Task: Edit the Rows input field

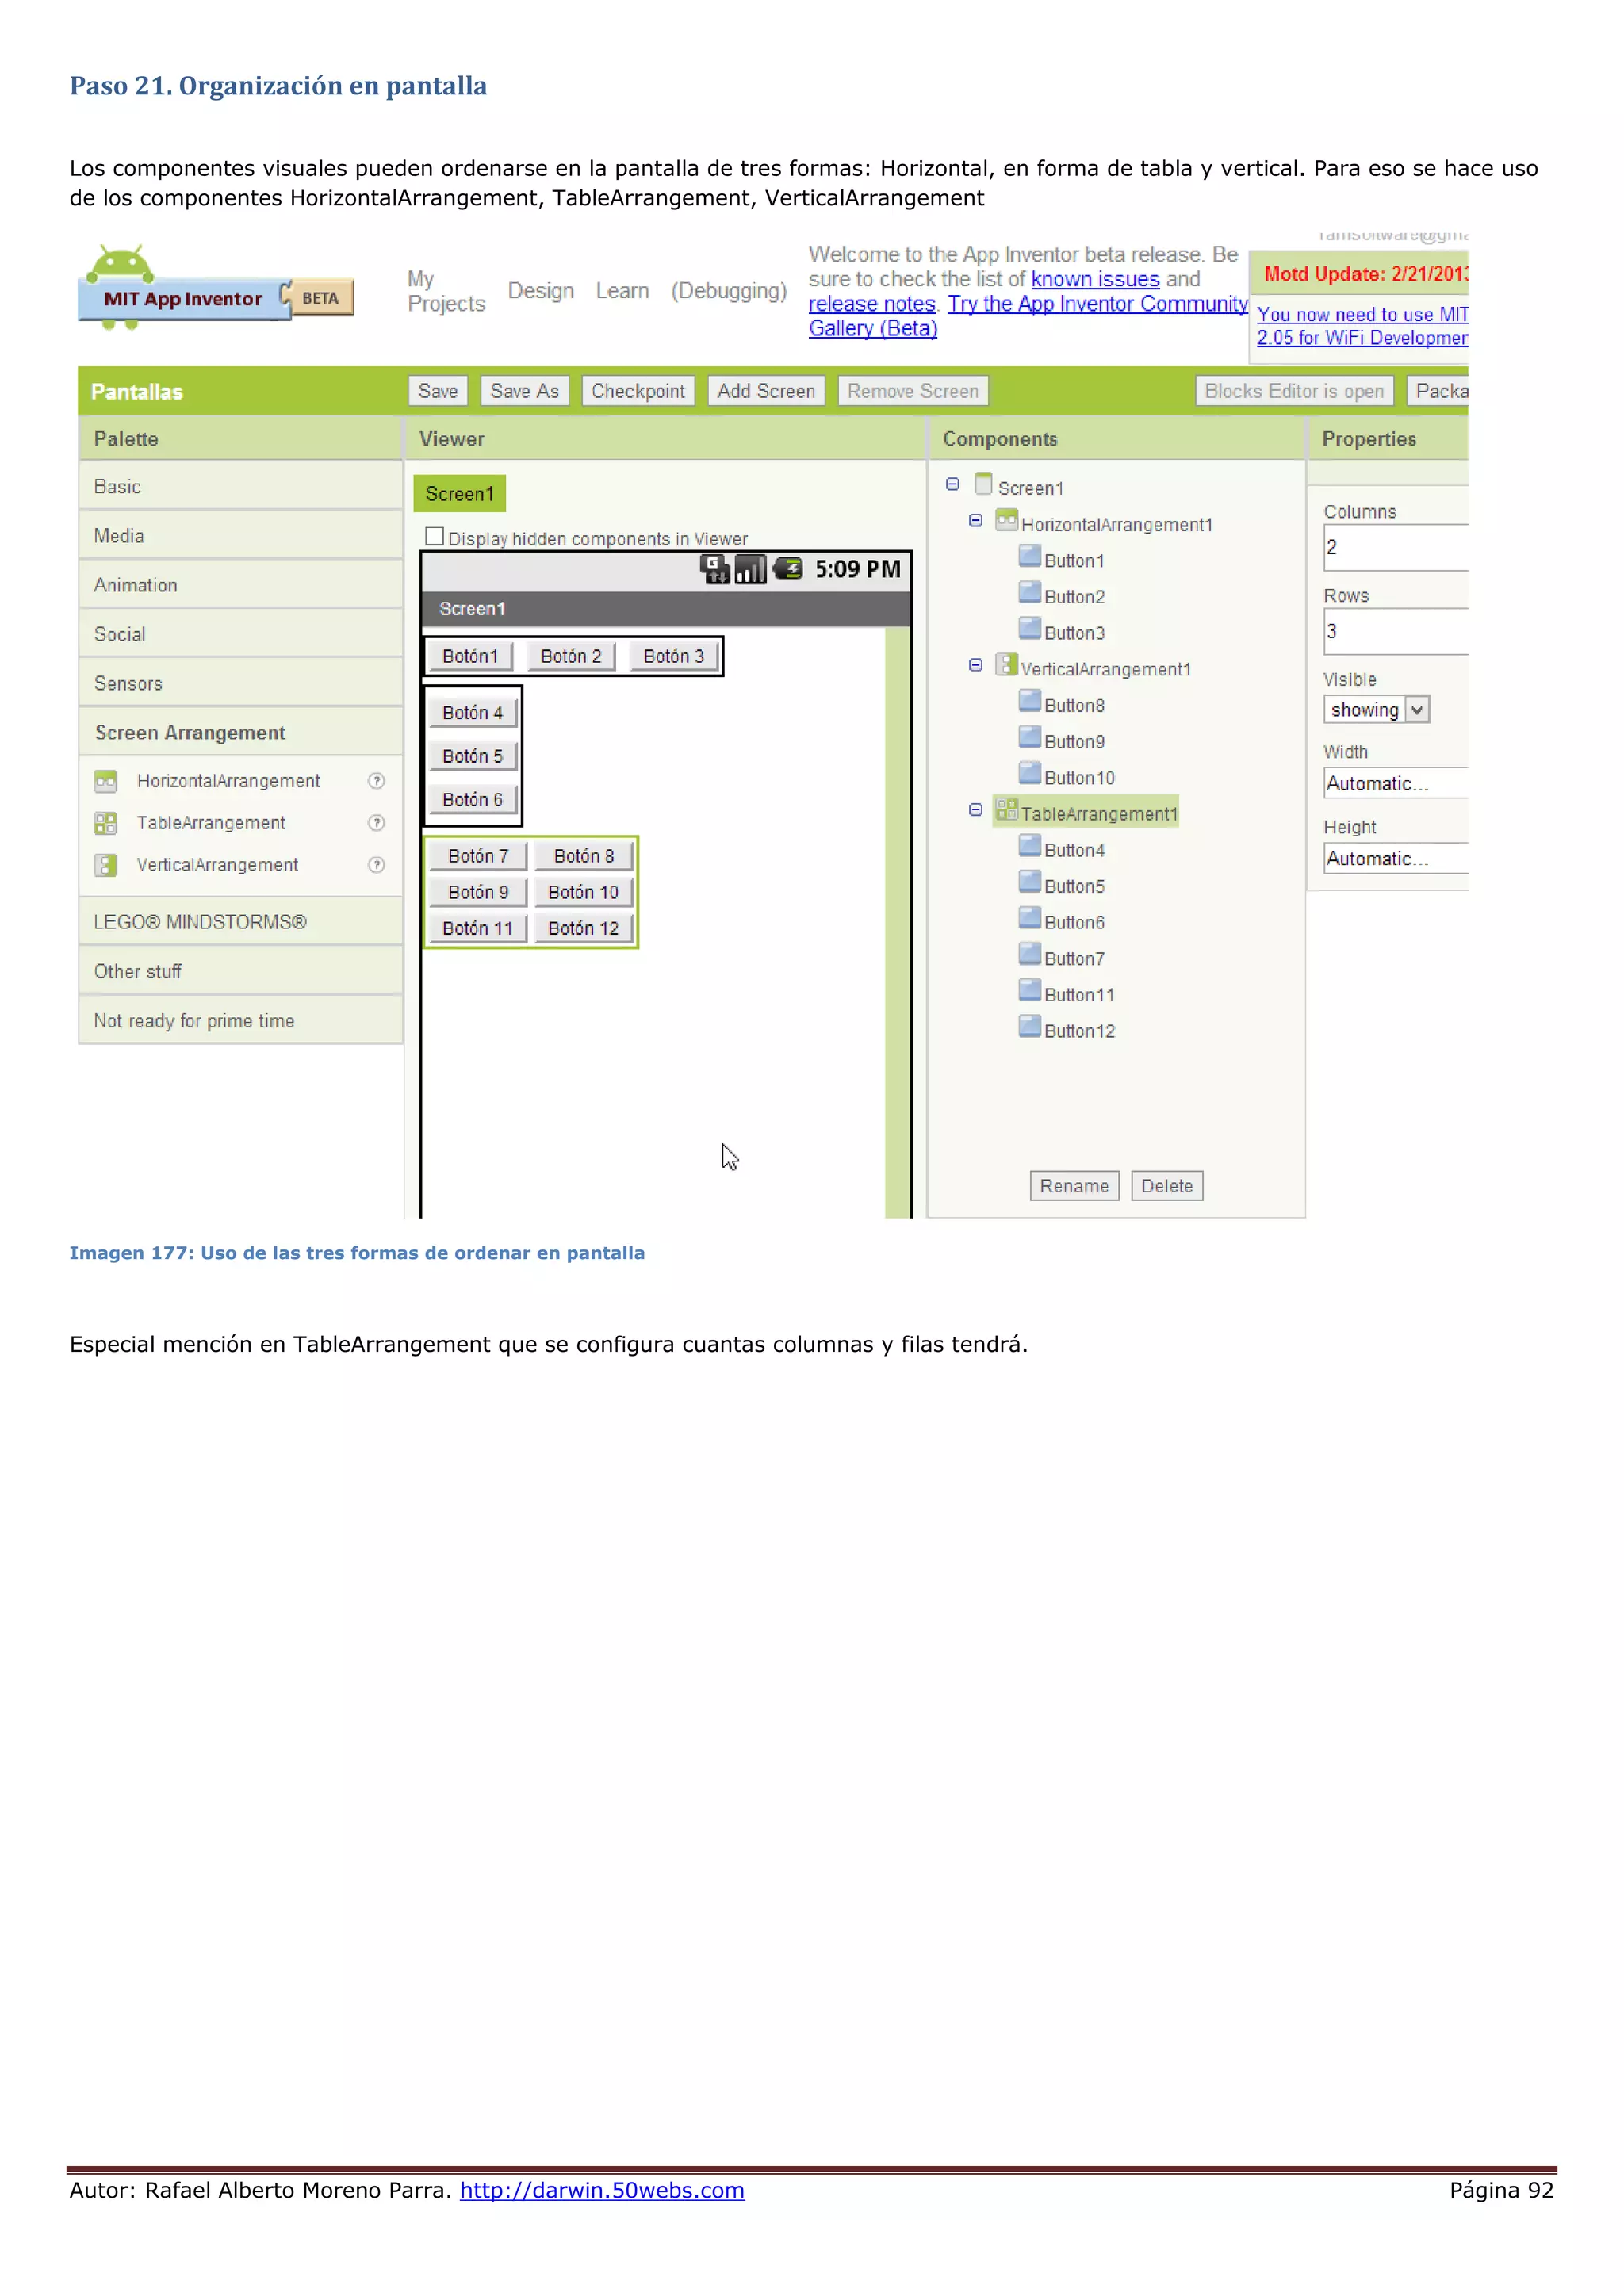Action: (x=1396, y=631)
